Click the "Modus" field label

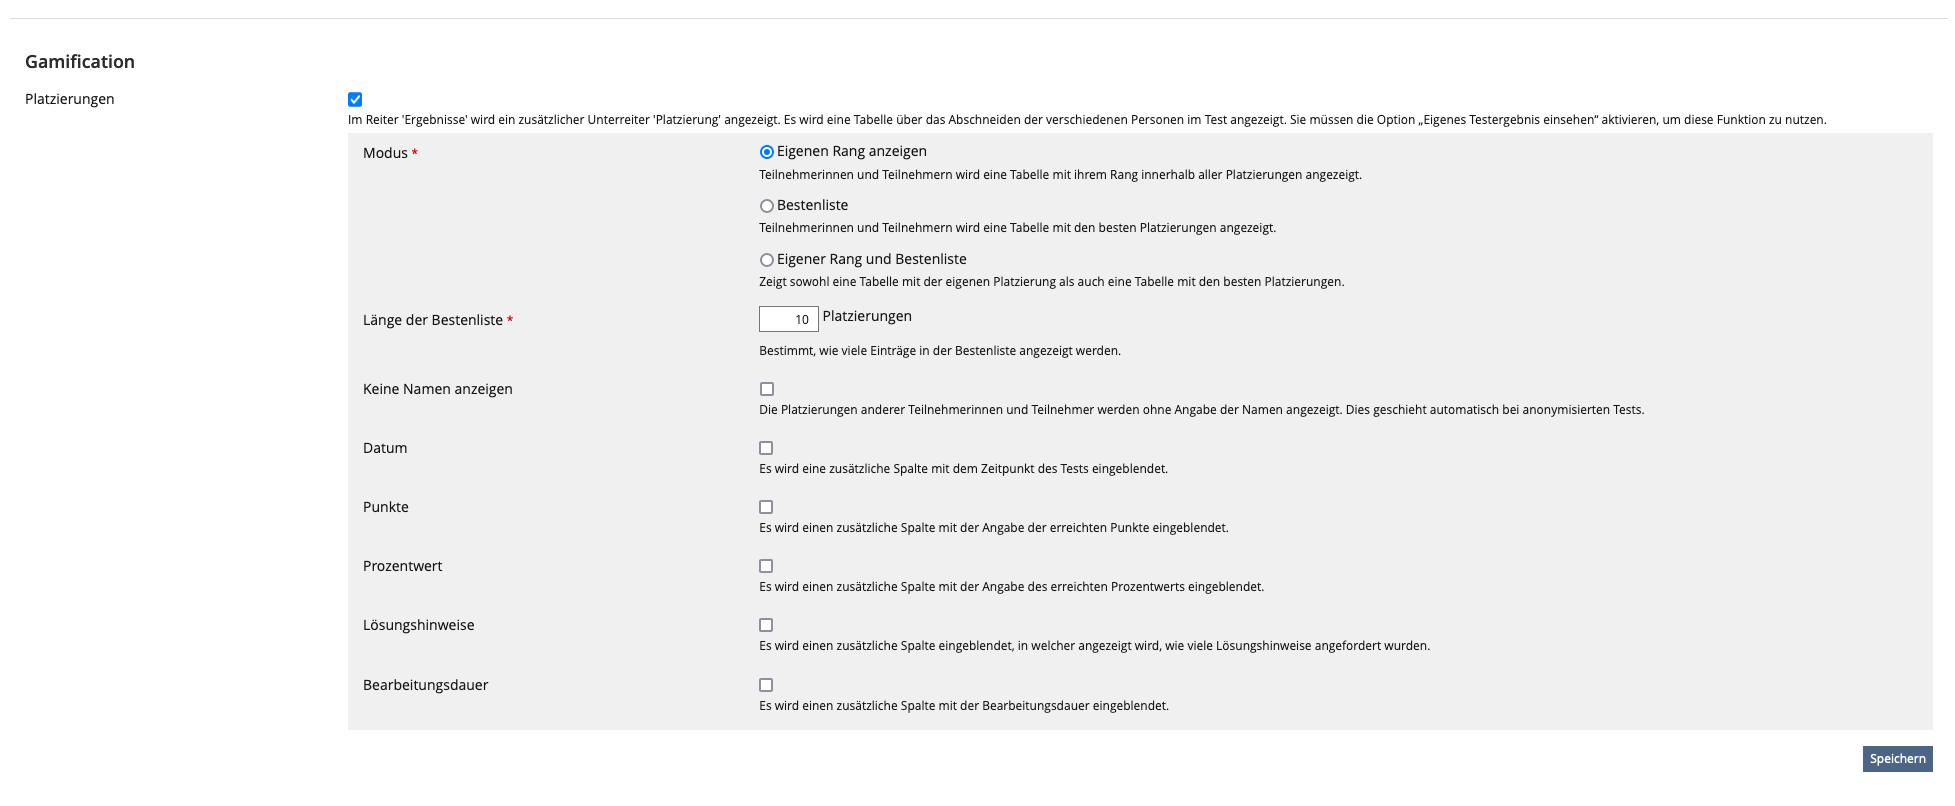tap(385, 154)
